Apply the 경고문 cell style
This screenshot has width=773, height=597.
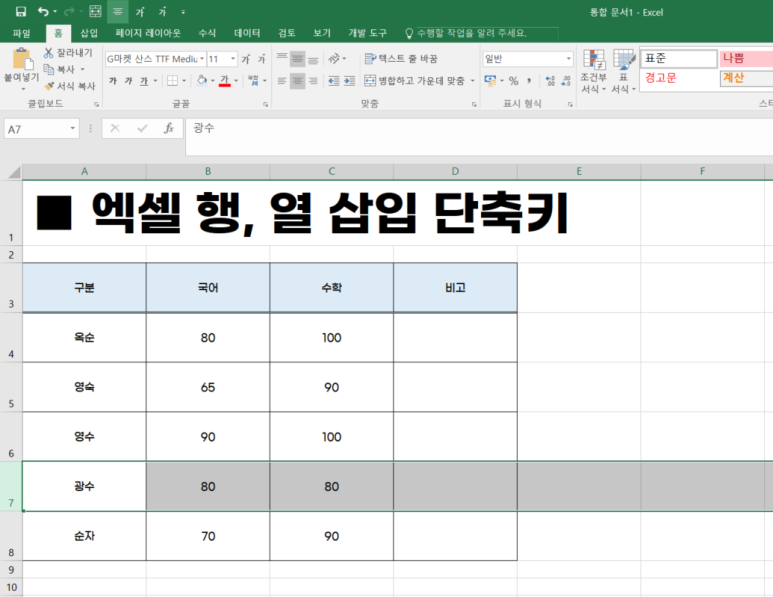click(x=679, y=78)
